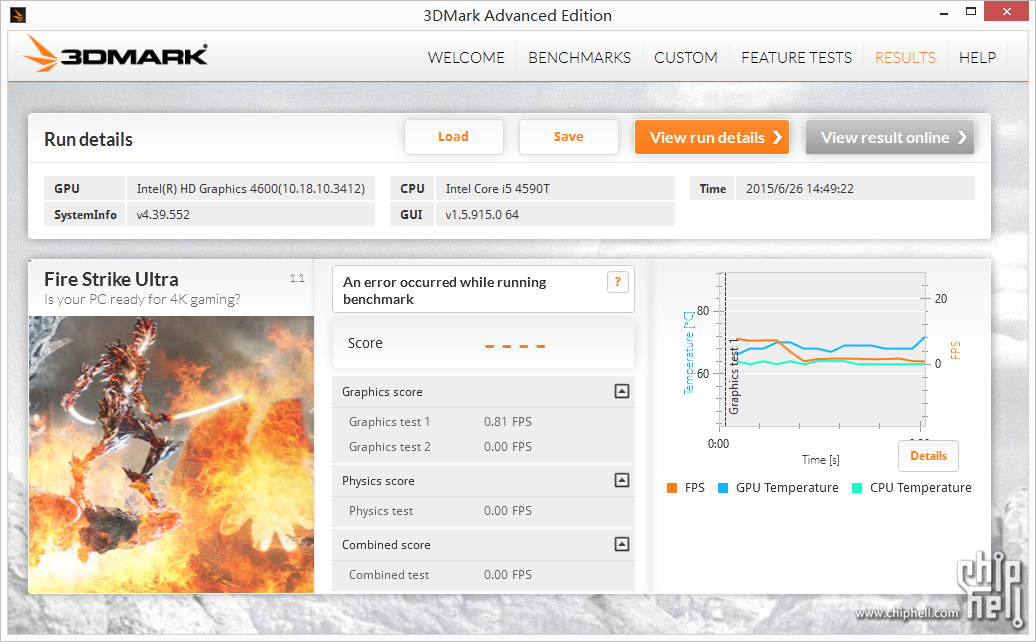Screen dimensions: 1036x642
Task: Go to the CUSTOM tab
Action: click(686, 57)
